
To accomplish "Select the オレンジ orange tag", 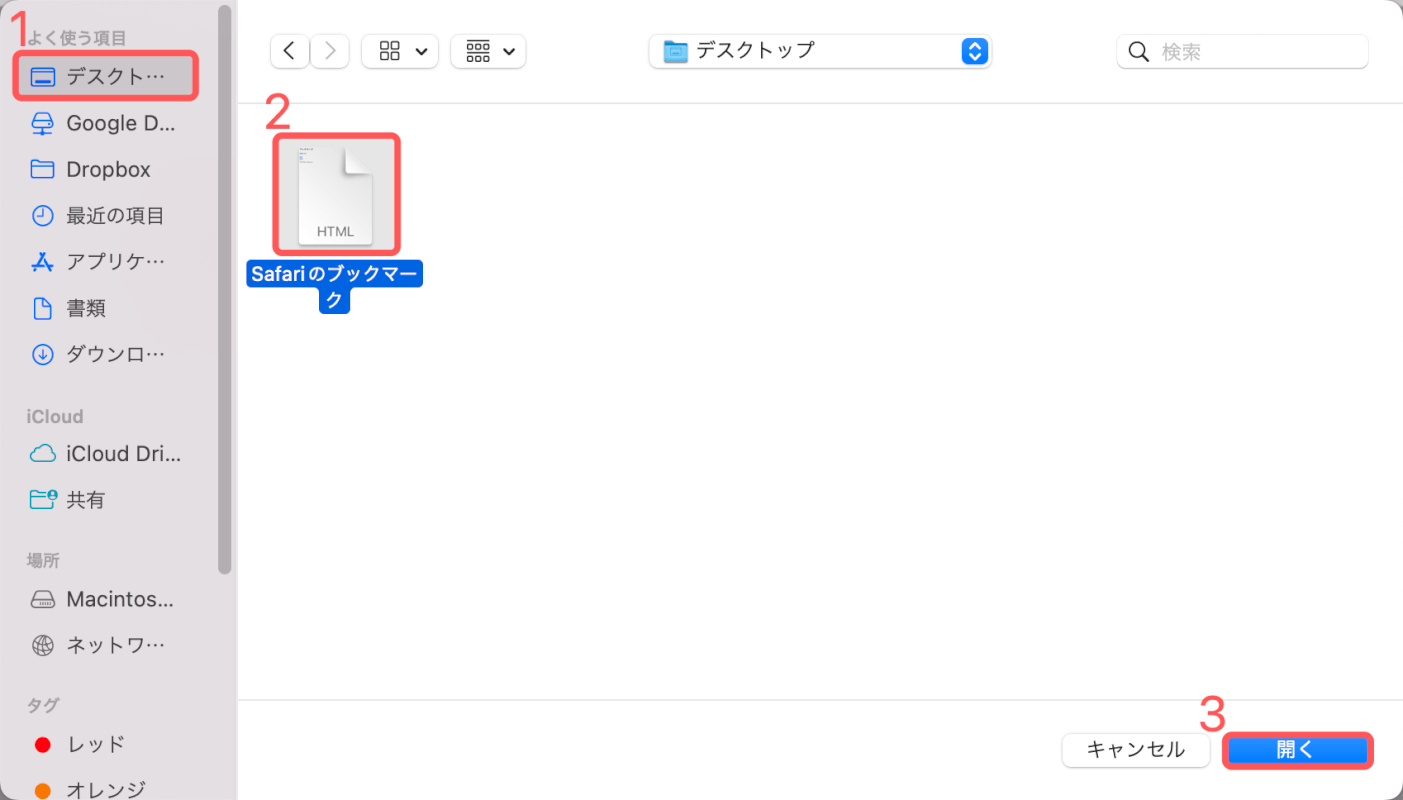I will click(x=106, y=789).
